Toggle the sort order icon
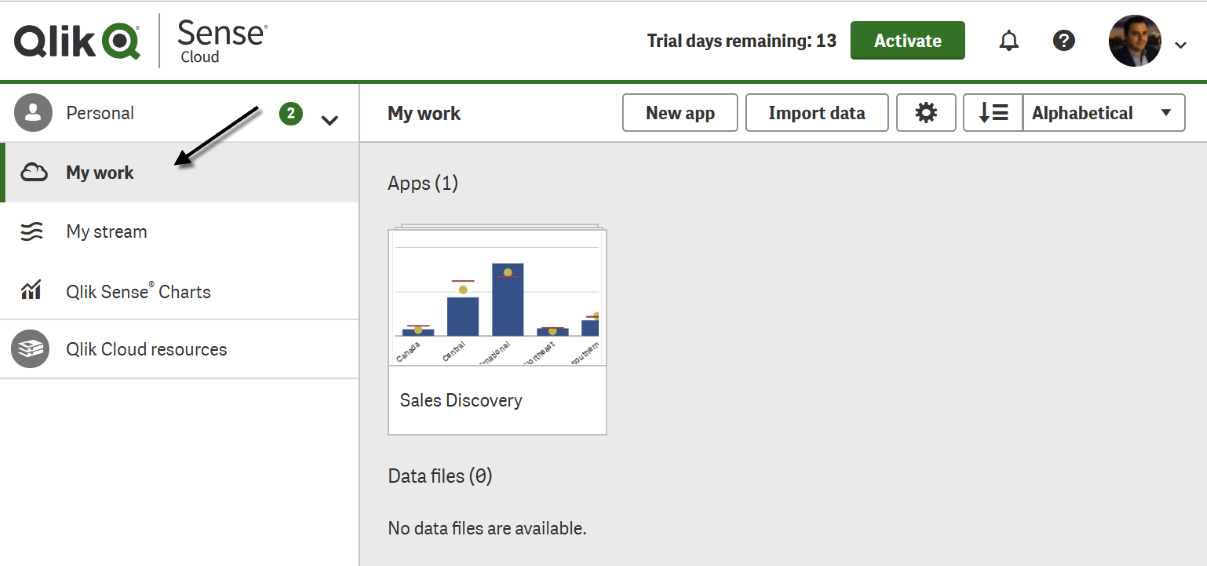The height and width of the screenshot is (566, 1207). [993, 113]
